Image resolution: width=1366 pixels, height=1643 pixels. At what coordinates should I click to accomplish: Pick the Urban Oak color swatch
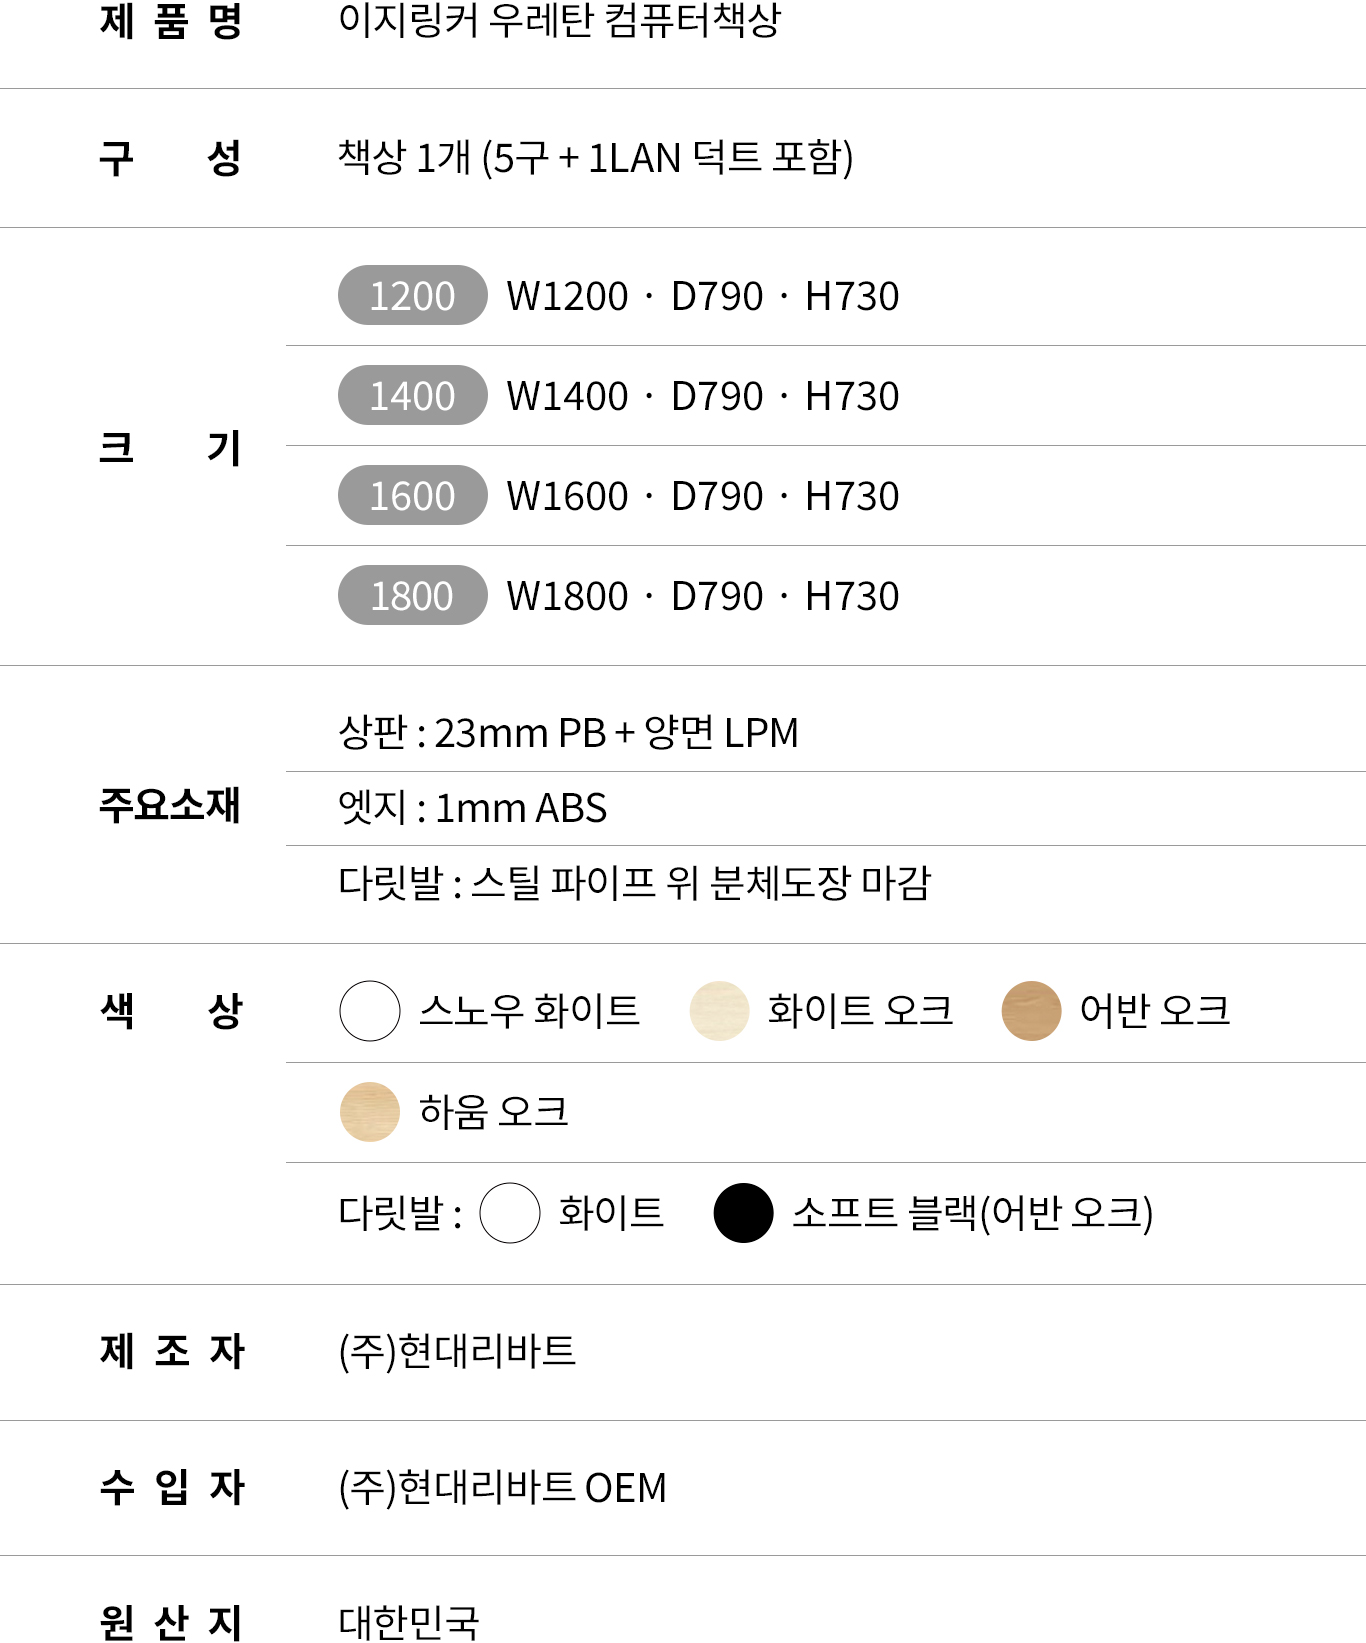[x=1031, y=1011]
